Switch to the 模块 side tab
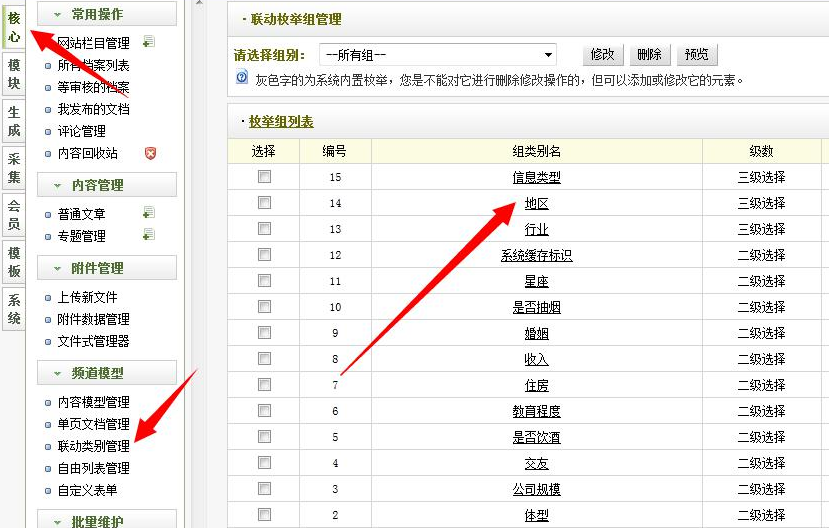This screenshot has width=829, height=528. pos(14,75)
